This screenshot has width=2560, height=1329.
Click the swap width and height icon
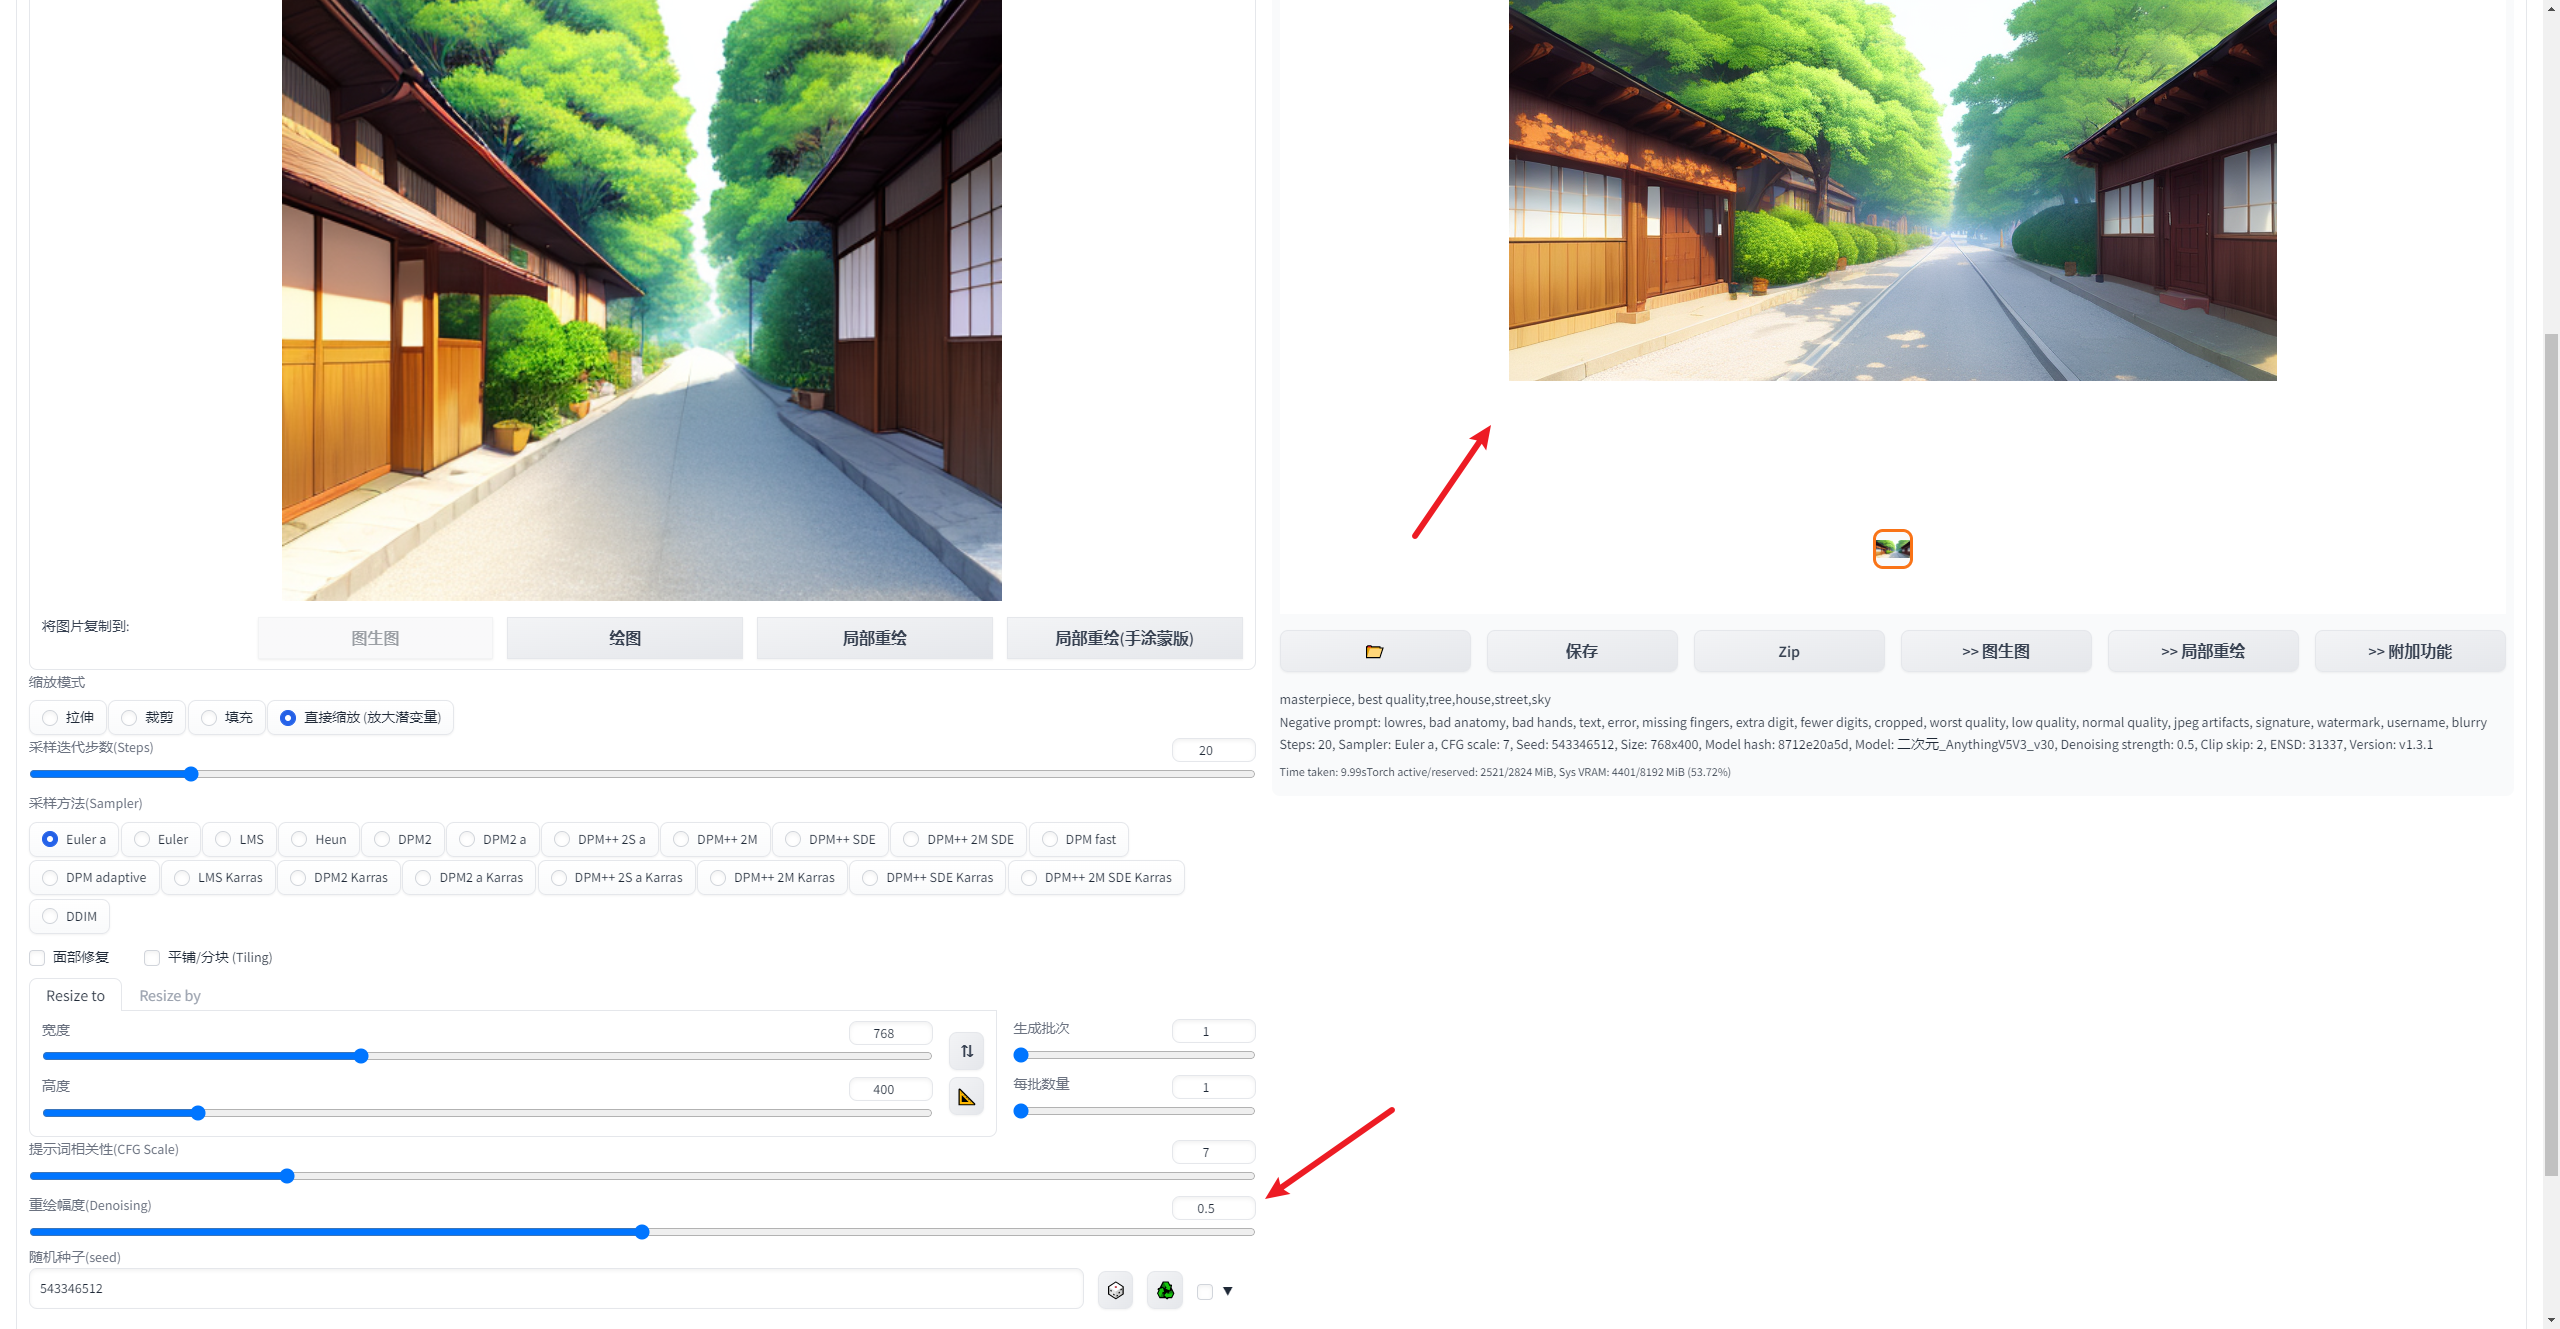[x=966, y=1051]
